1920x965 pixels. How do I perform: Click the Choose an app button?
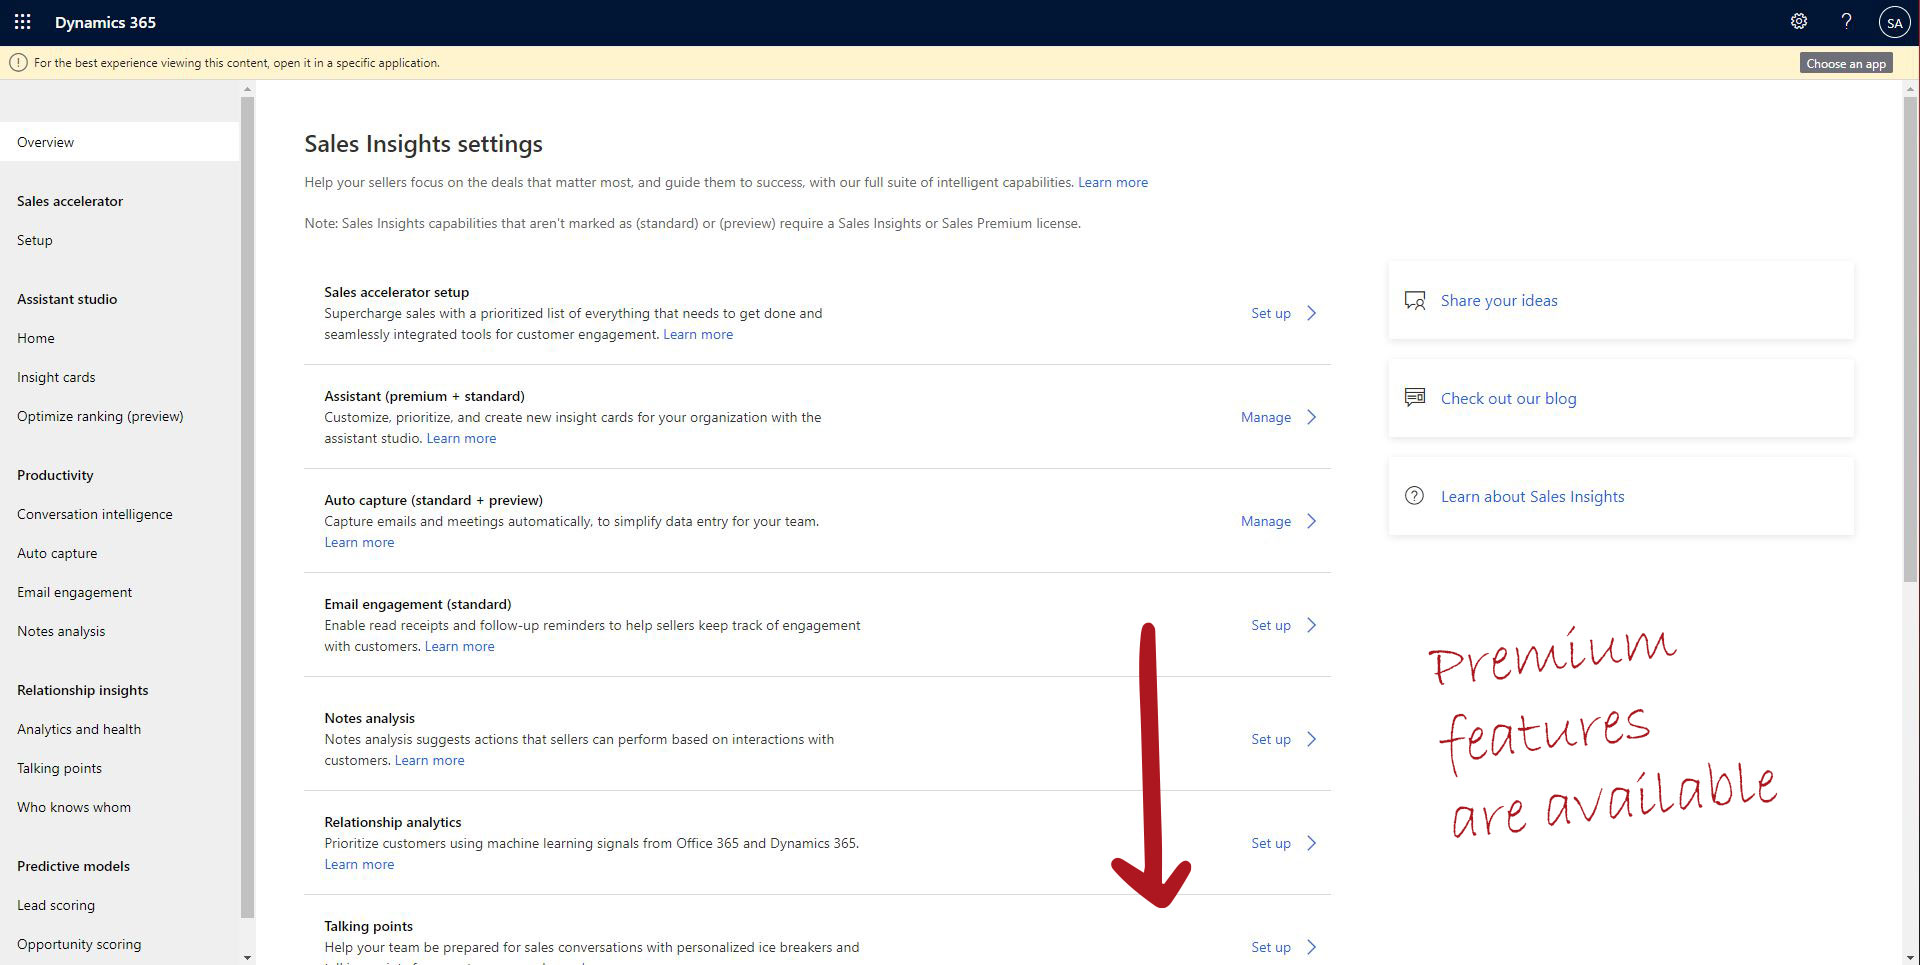1845,62
